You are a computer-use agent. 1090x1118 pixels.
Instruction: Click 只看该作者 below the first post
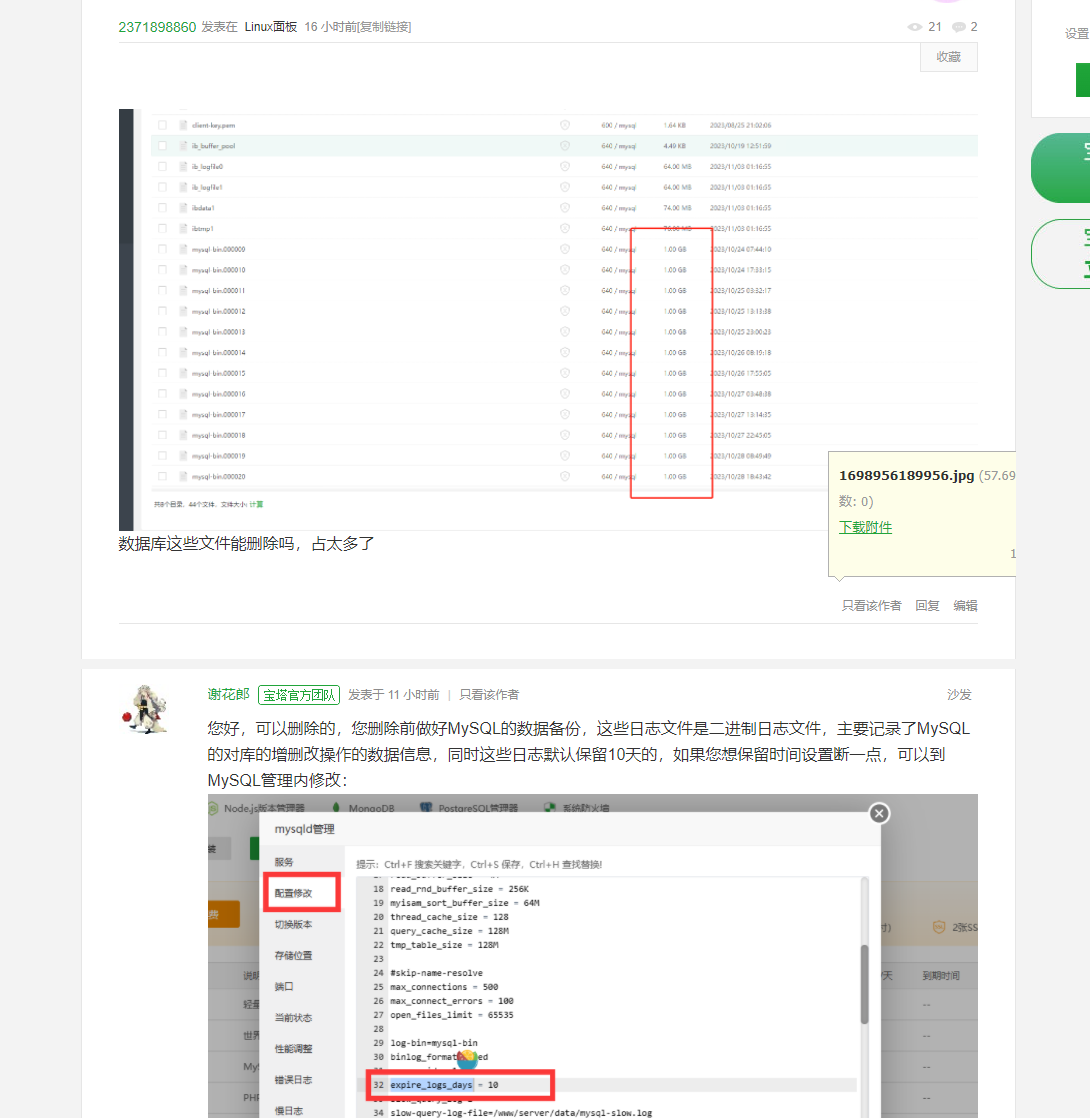[x=871, y=605]
